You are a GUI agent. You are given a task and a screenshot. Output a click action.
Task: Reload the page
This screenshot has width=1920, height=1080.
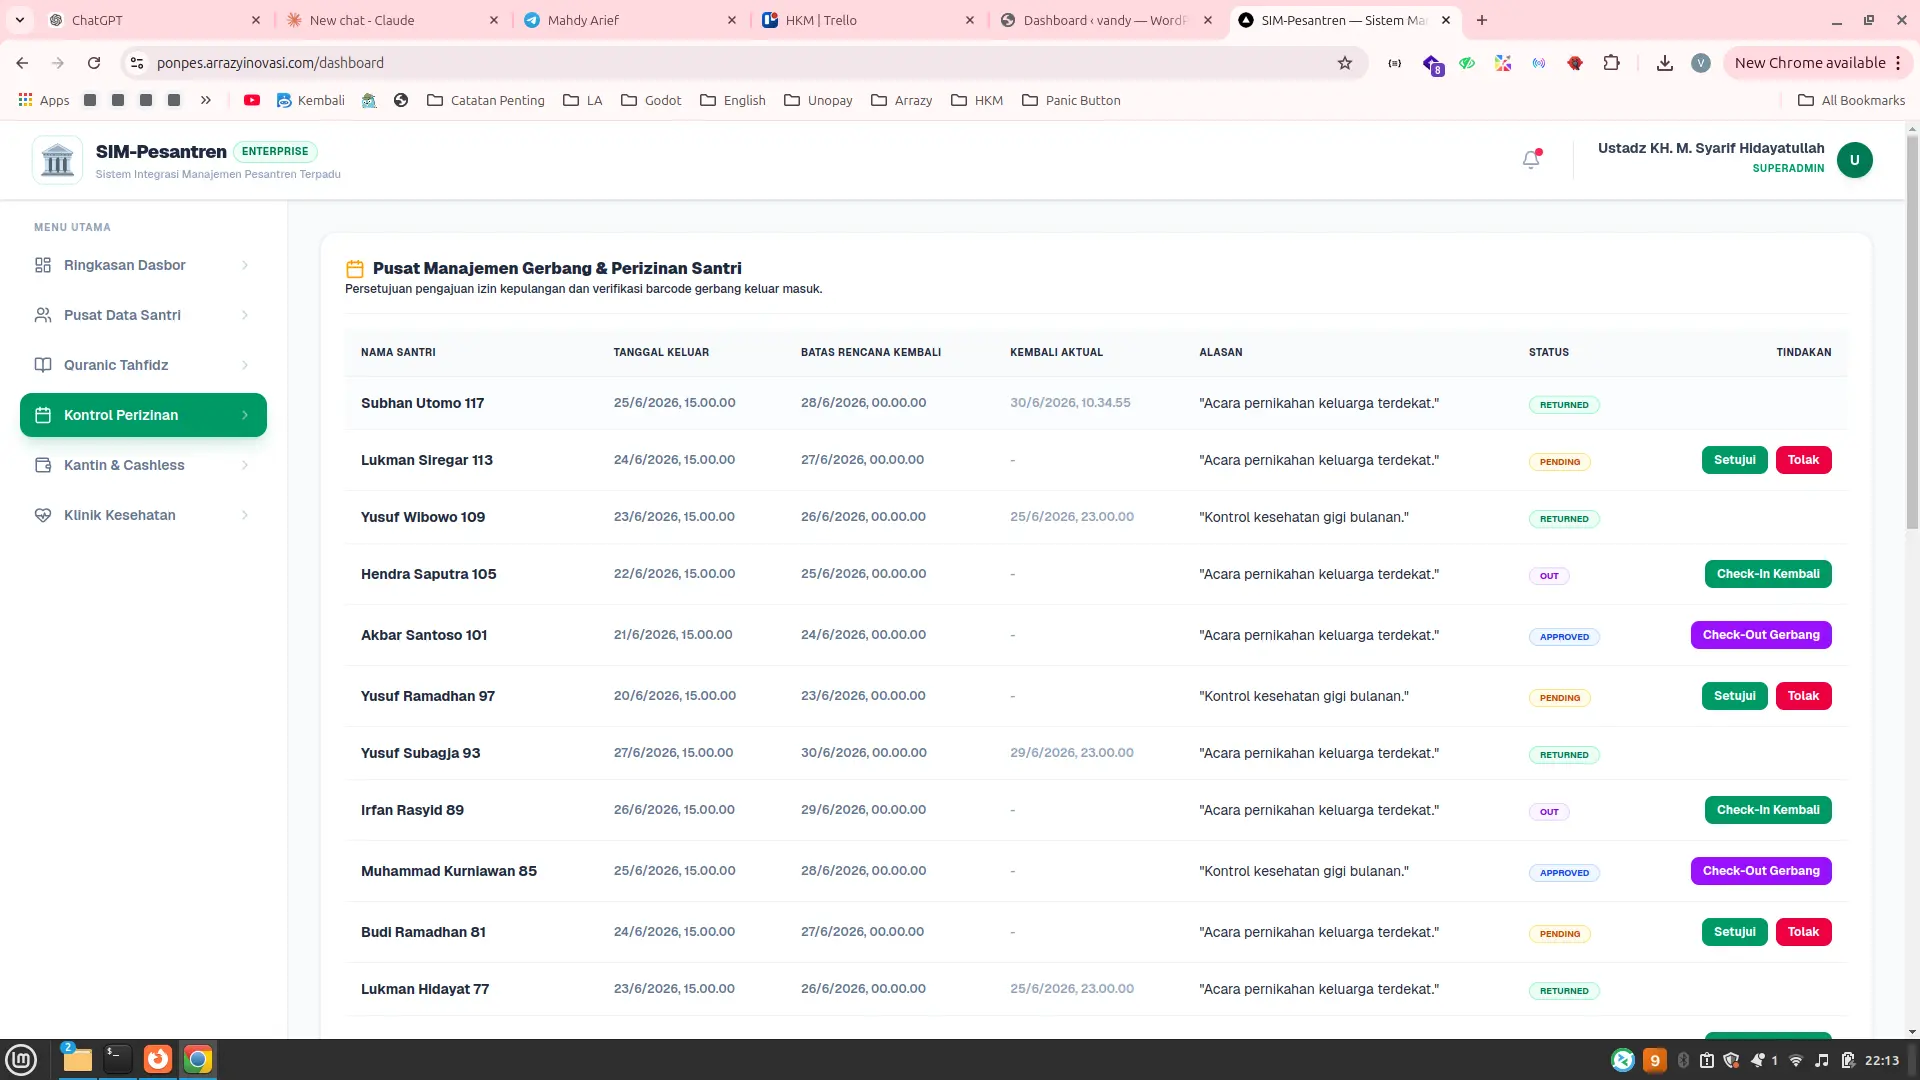(x=94, y=63)
